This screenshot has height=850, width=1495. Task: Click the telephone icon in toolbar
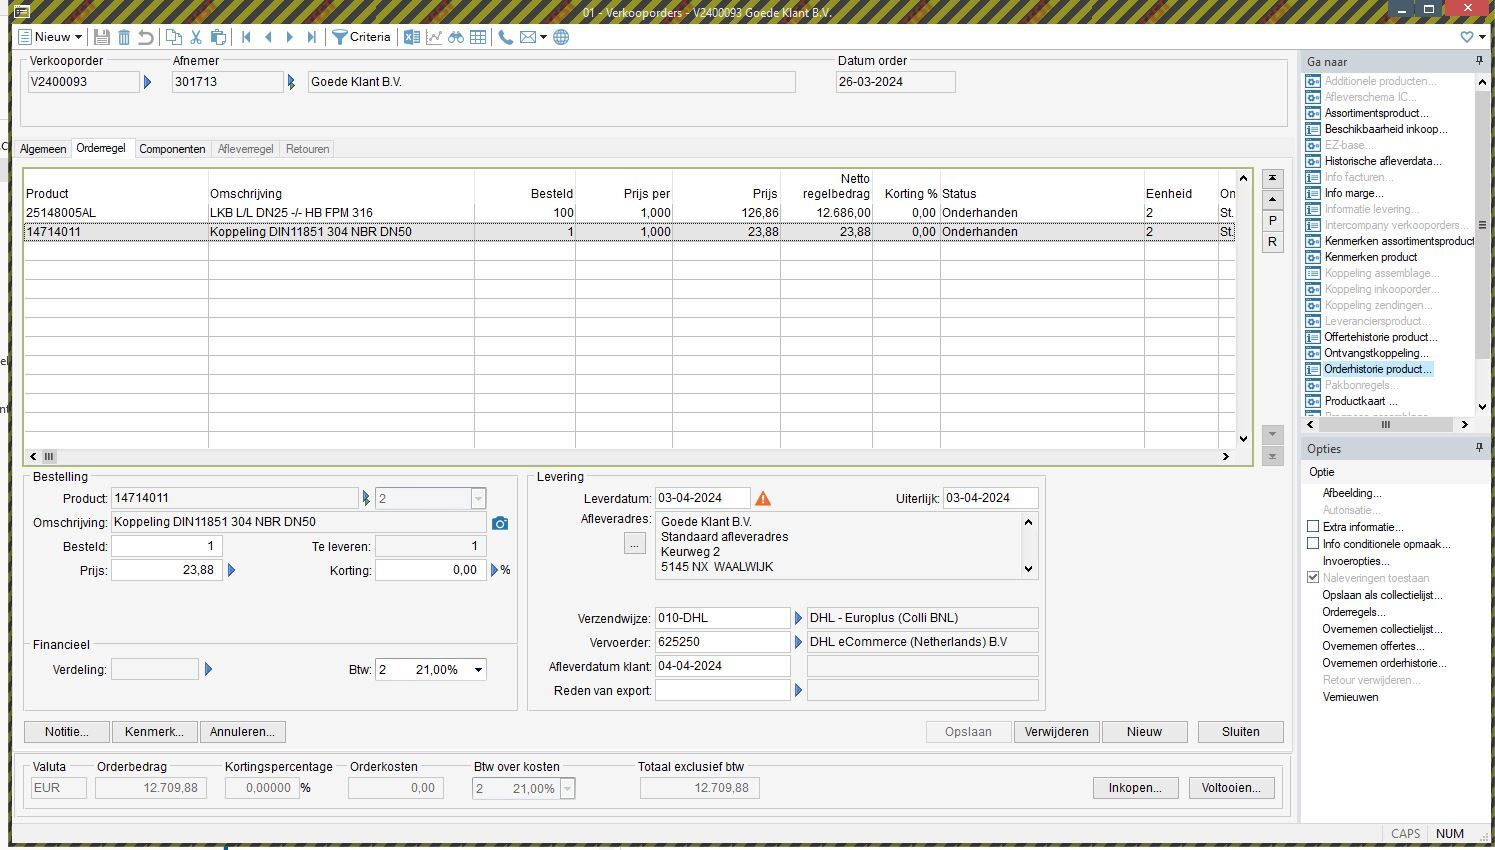pyautogui.click(x=506, y=37)
